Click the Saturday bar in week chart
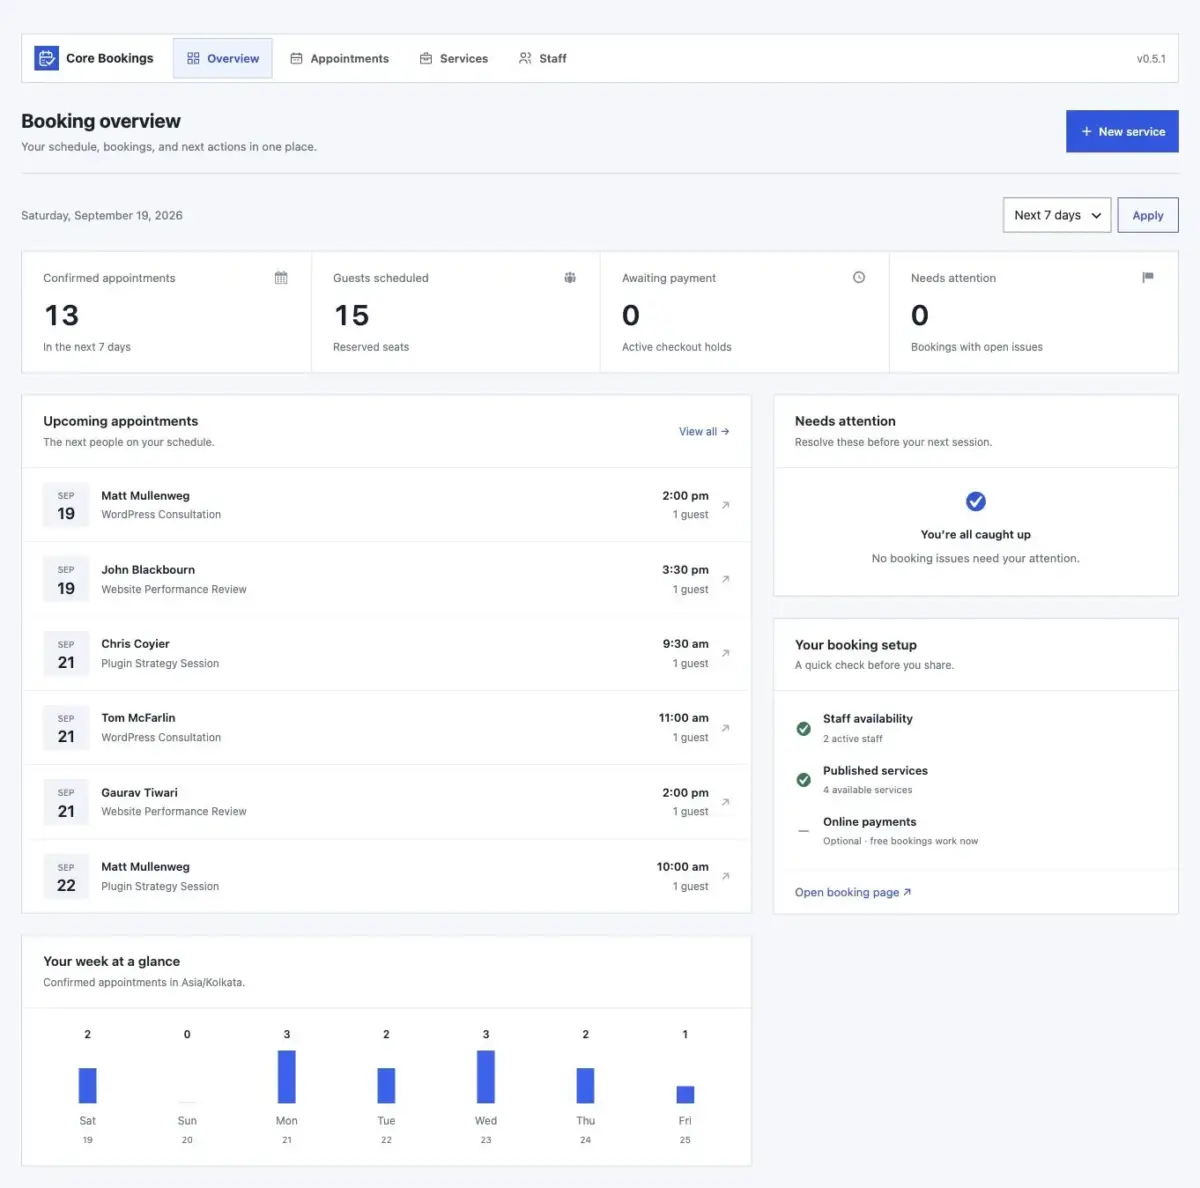 88,1086
